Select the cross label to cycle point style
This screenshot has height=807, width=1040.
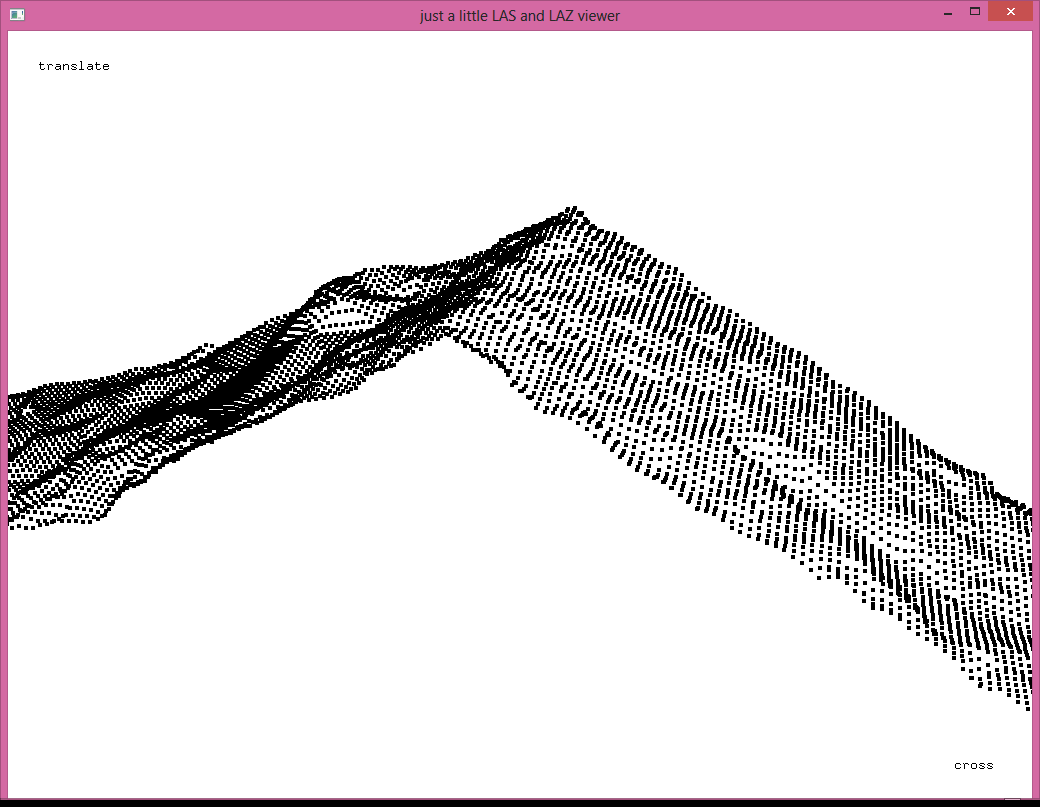tap(973, 765)
